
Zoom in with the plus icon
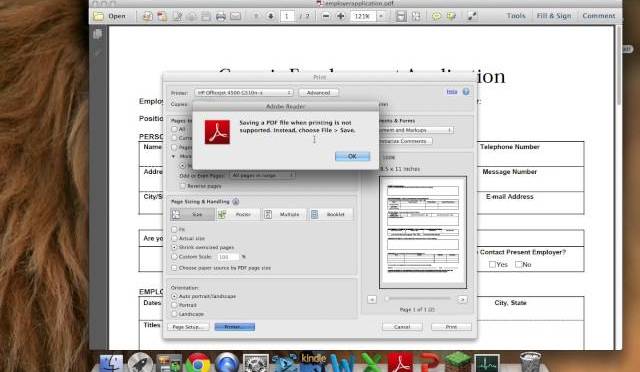tap(340, 16)
